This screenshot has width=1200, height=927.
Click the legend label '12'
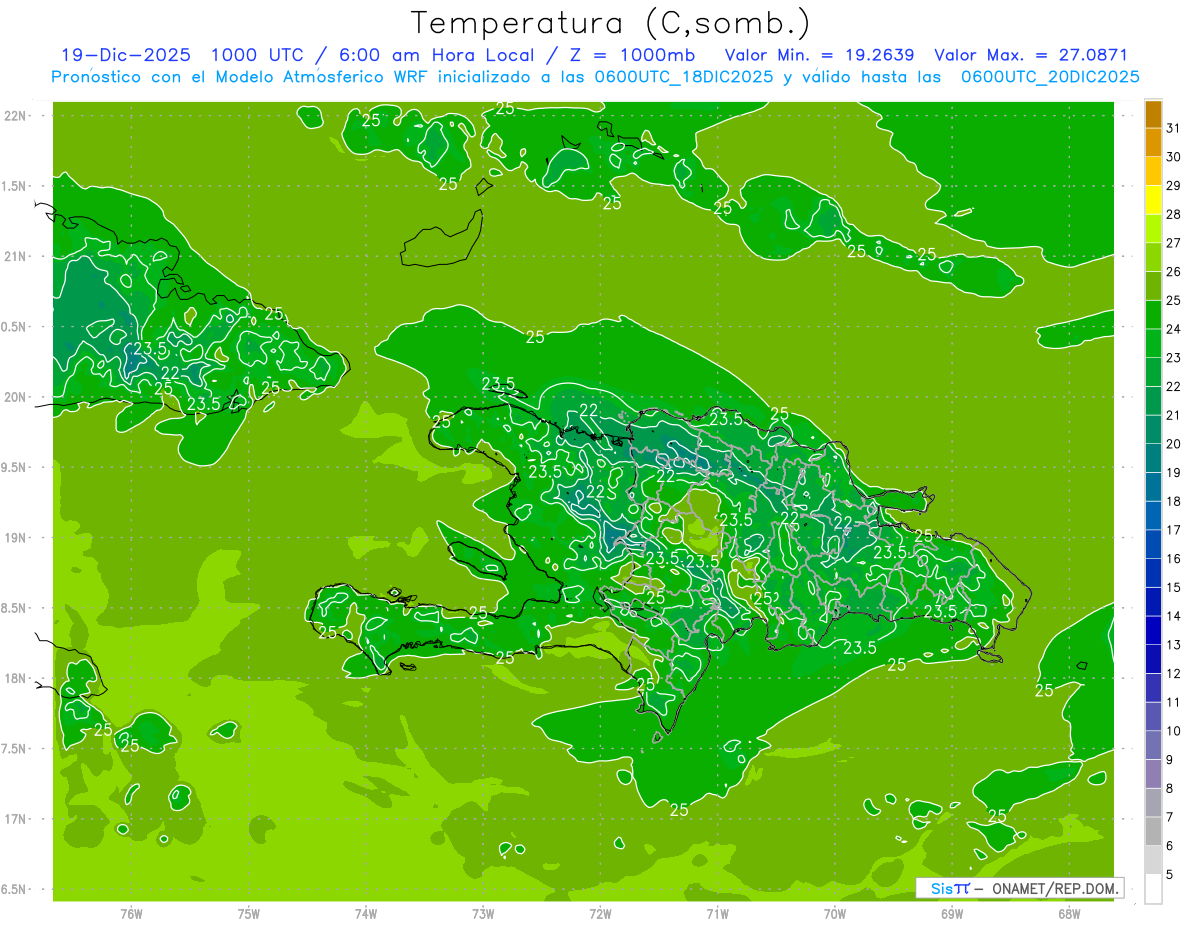coord(1174,674)
